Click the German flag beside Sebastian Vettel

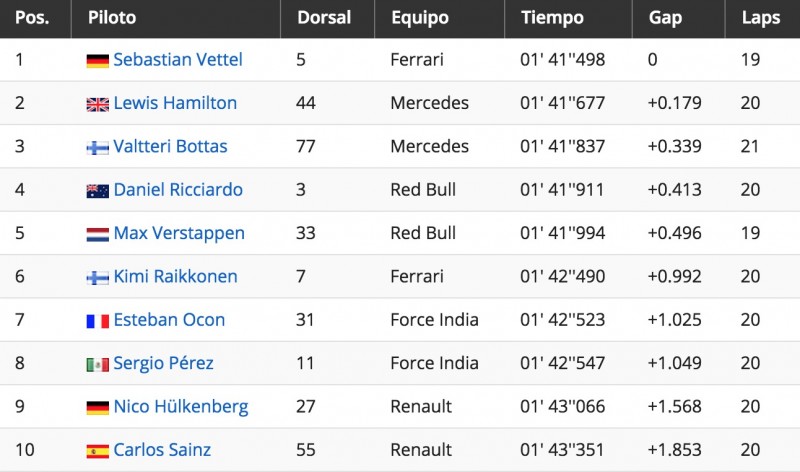[97, 61]
